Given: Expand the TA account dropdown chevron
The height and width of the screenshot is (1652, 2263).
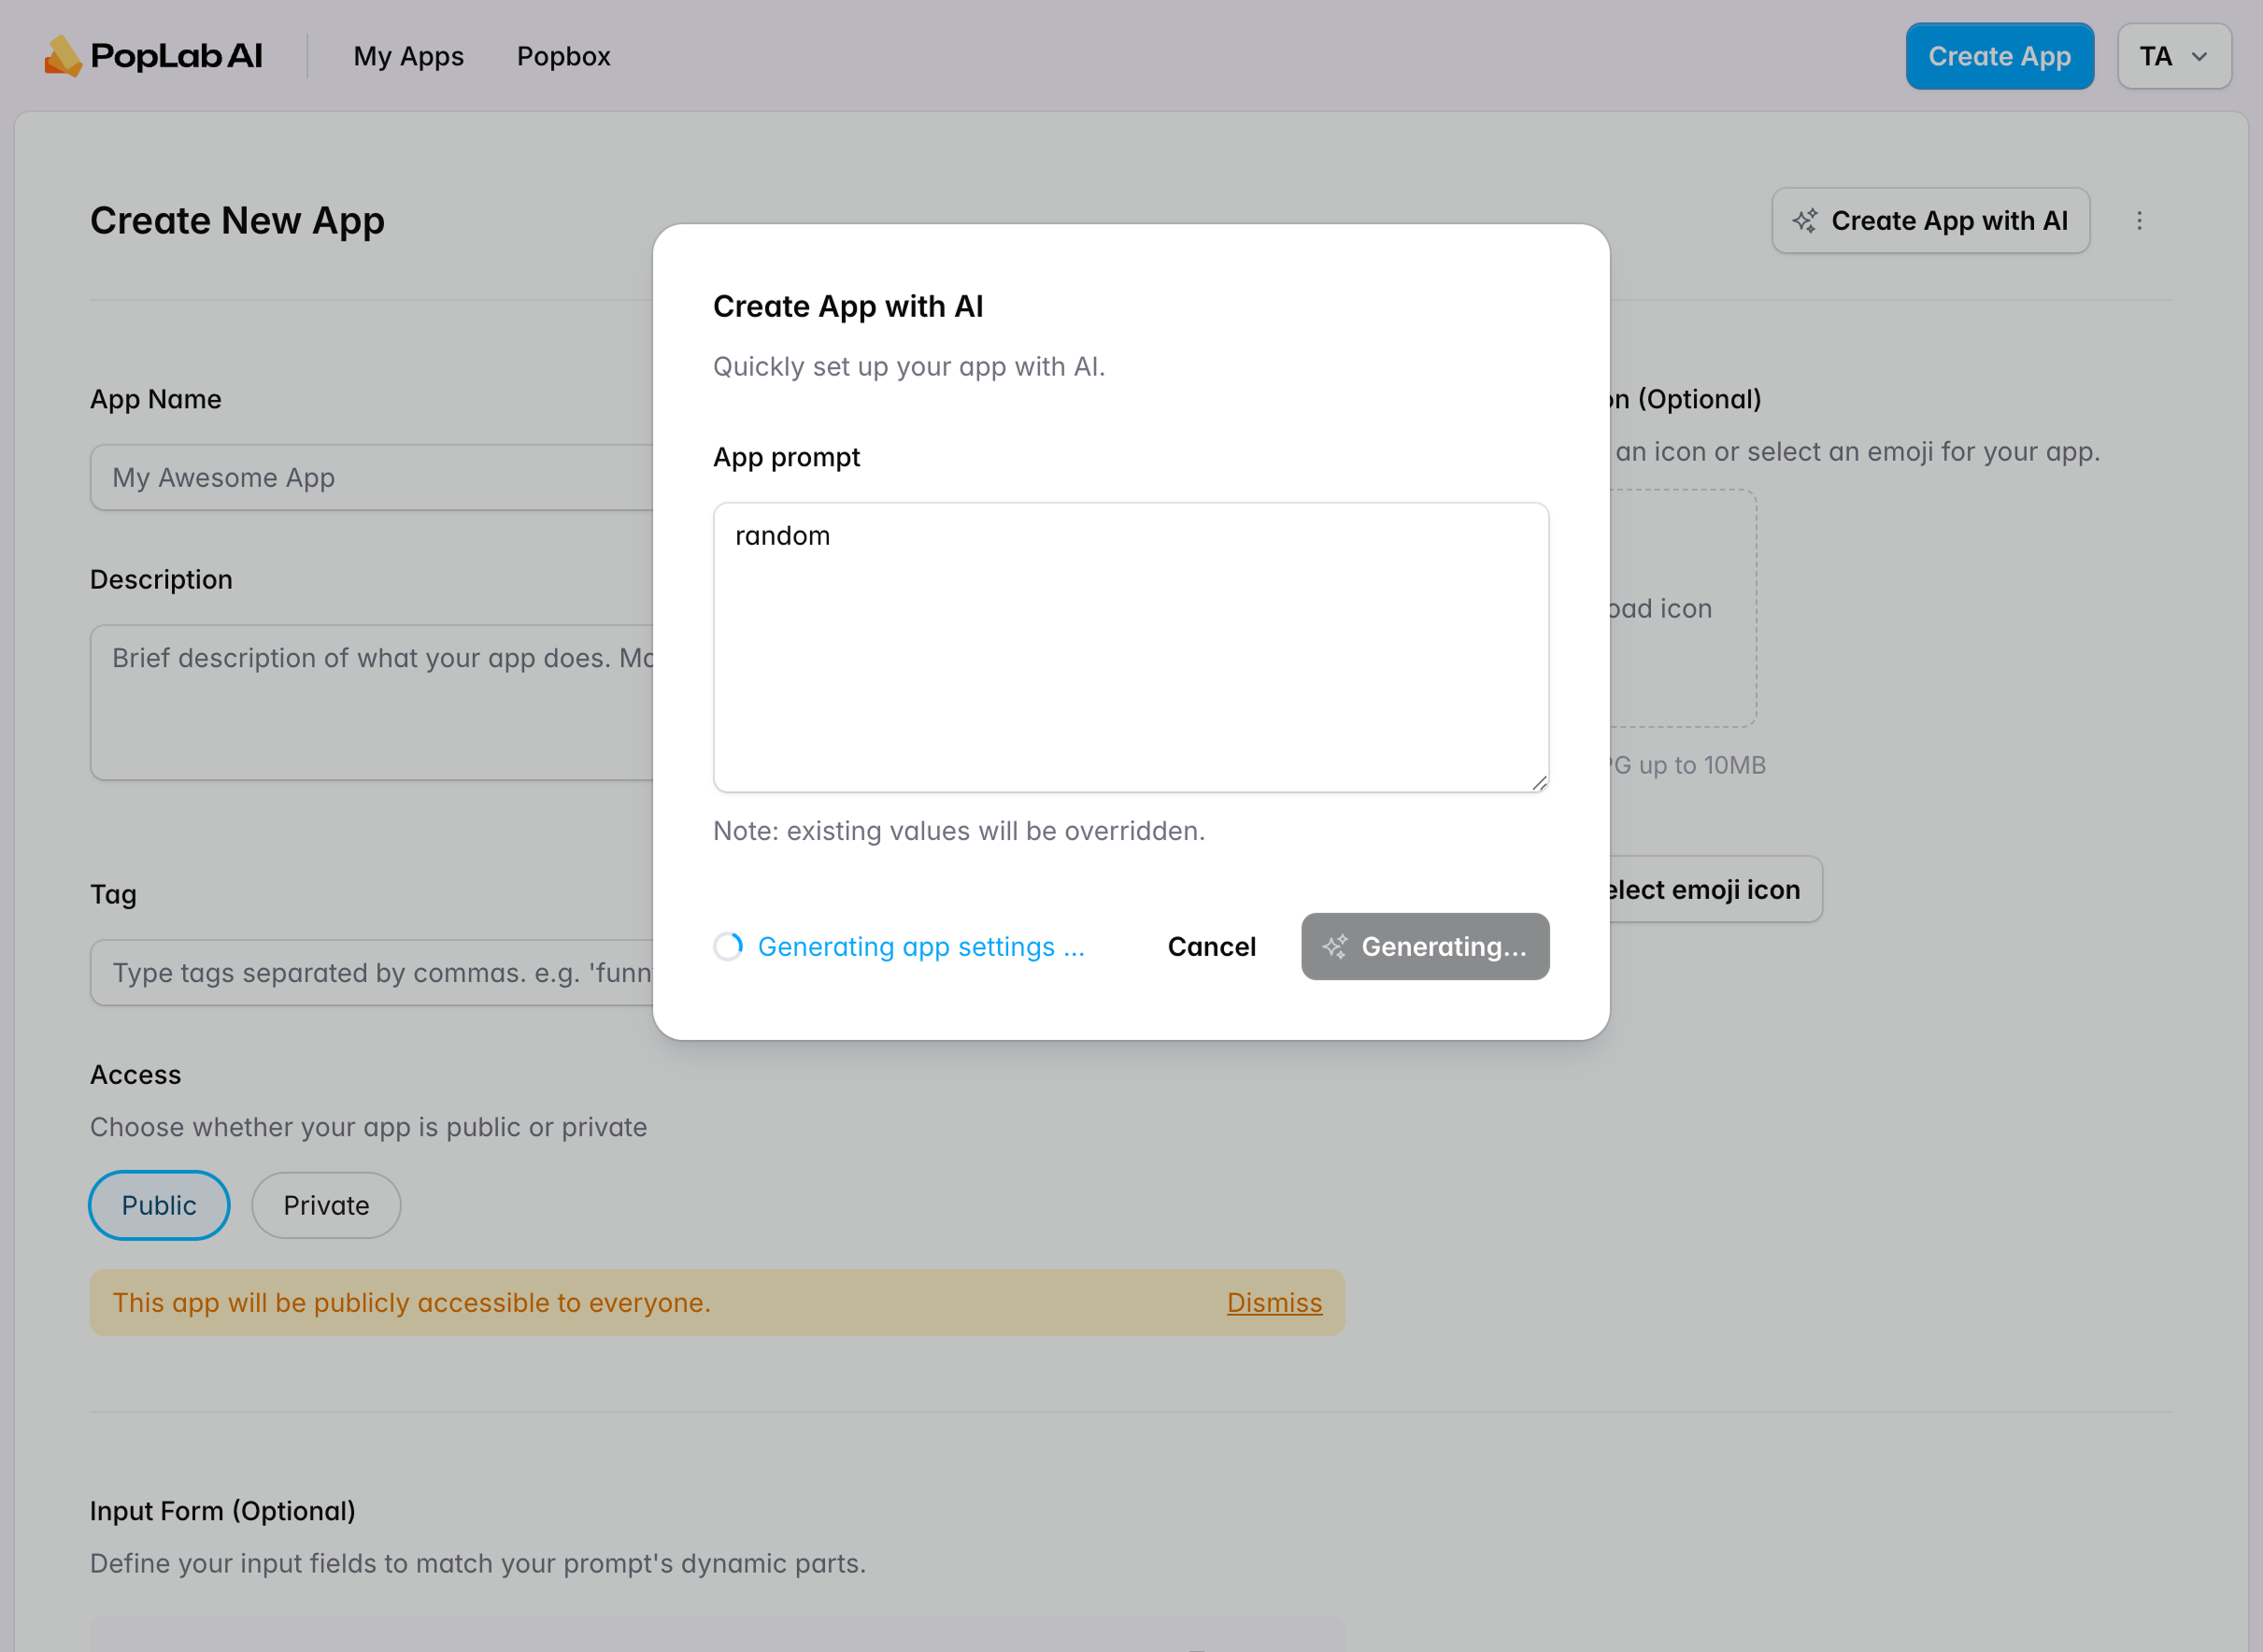Looking at the screenshot, I should (2199, 57).
